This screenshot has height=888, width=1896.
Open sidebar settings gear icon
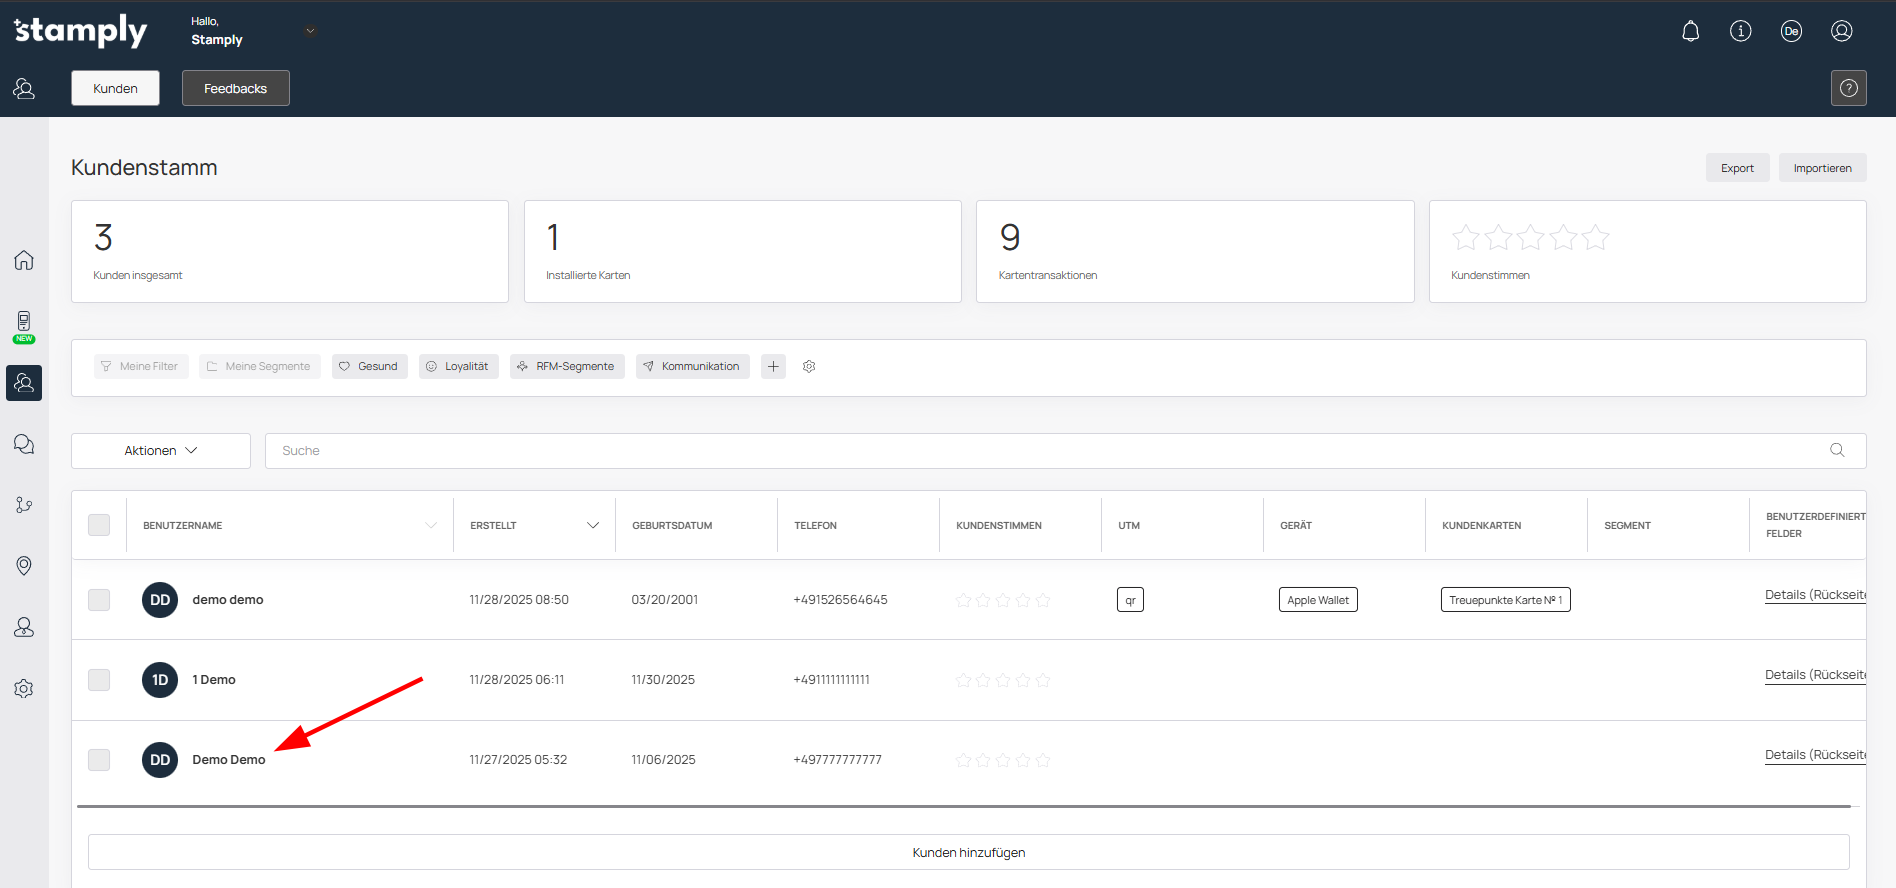(24, 689)
